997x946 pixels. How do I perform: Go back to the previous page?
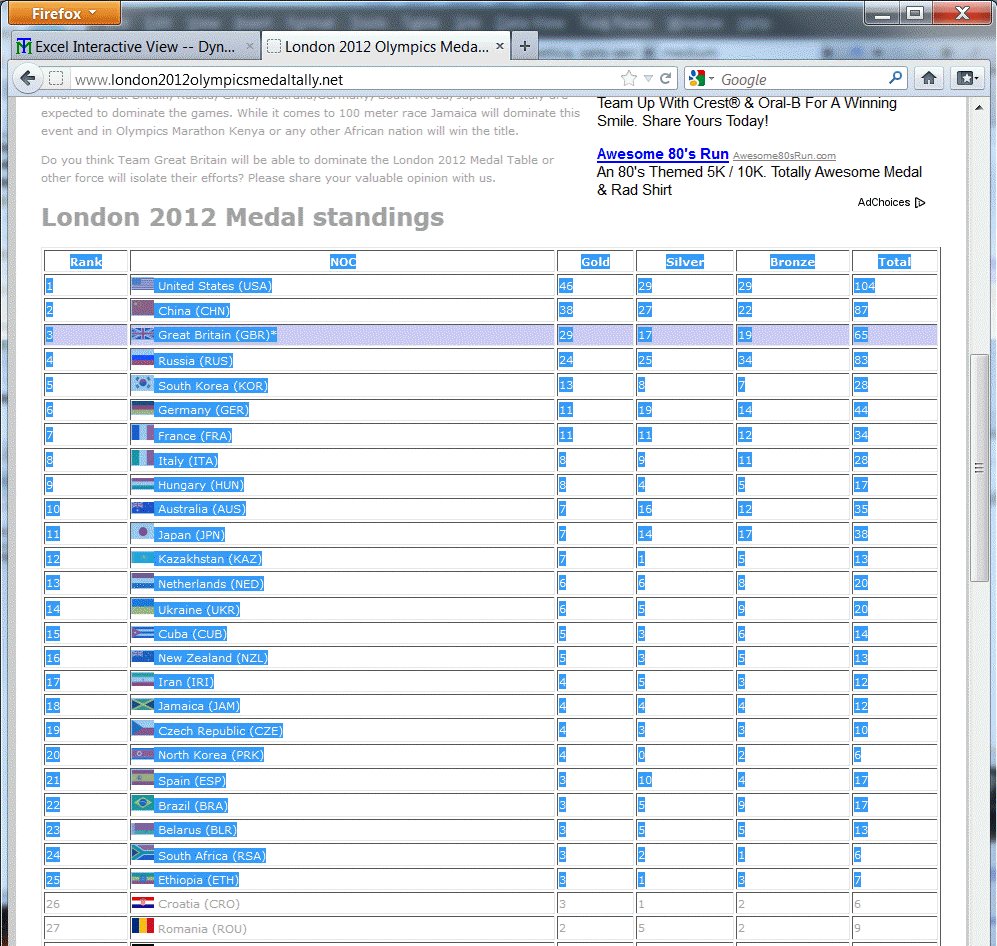click(x=27, y=79)
